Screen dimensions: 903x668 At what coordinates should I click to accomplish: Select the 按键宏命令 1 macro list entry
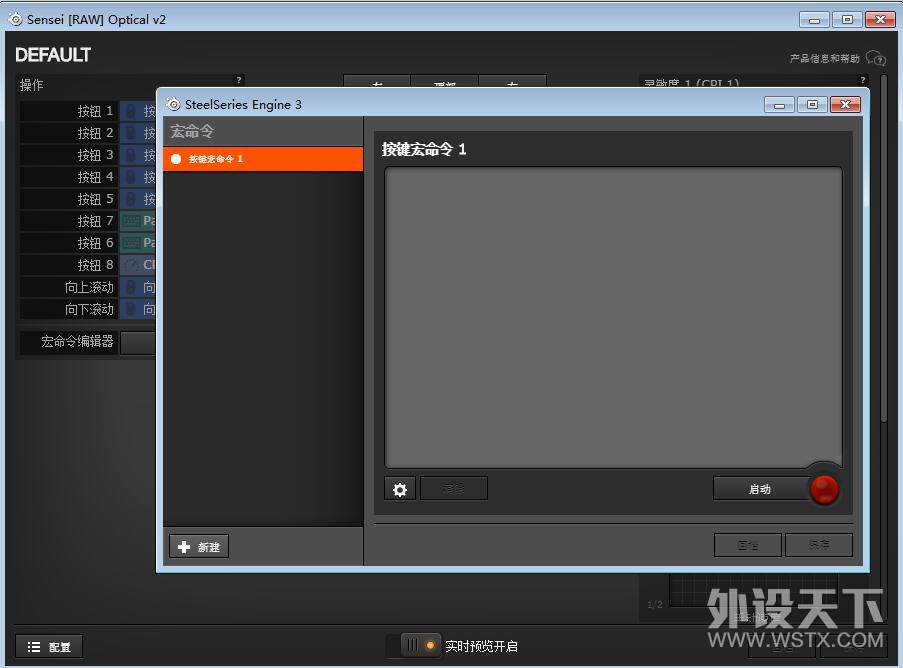tap(263, 159)
